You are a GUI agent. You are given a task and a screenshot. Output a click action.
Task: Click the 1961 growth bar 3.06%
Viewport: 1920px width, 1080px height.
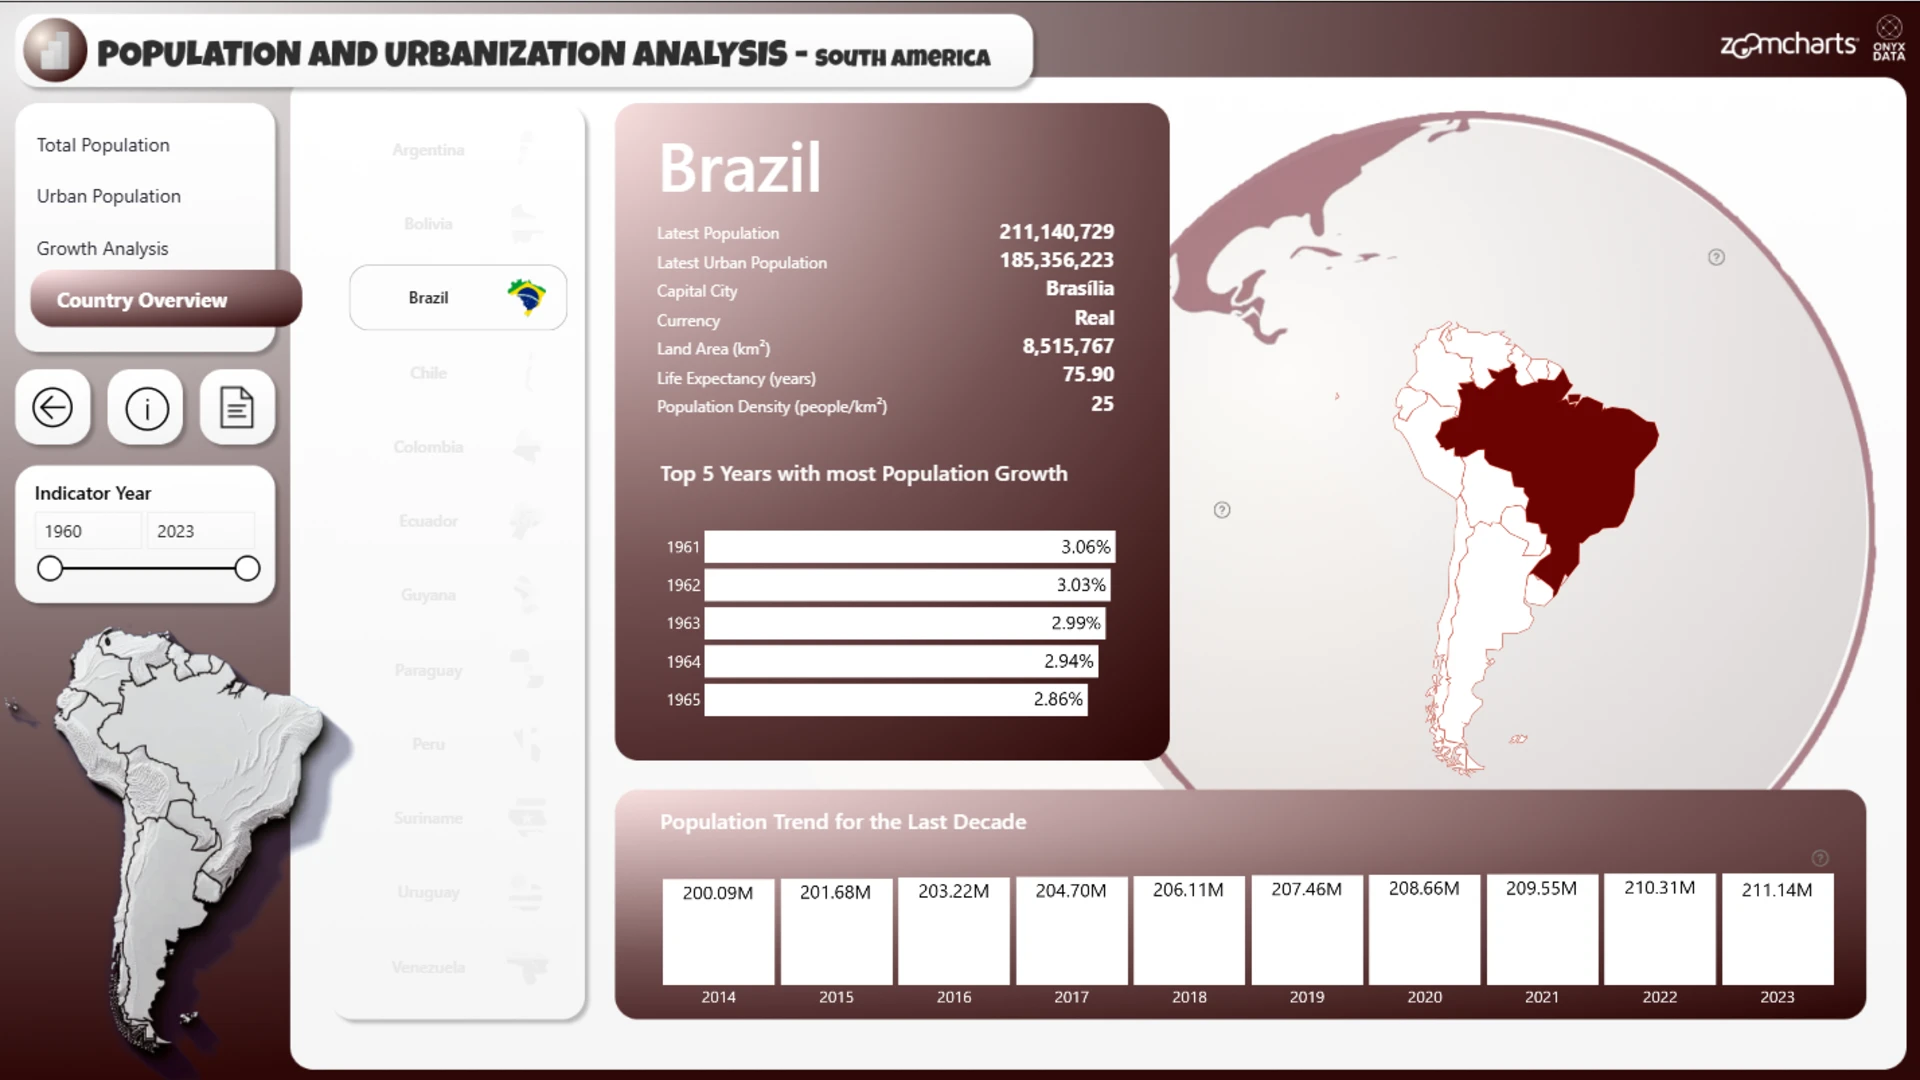(909, 547)
